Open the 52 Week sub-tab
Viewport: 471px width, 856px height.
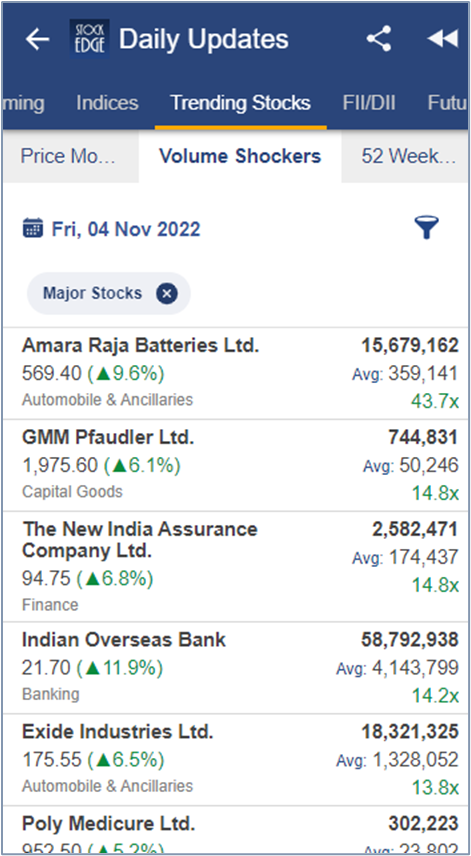tap(407, 157)
